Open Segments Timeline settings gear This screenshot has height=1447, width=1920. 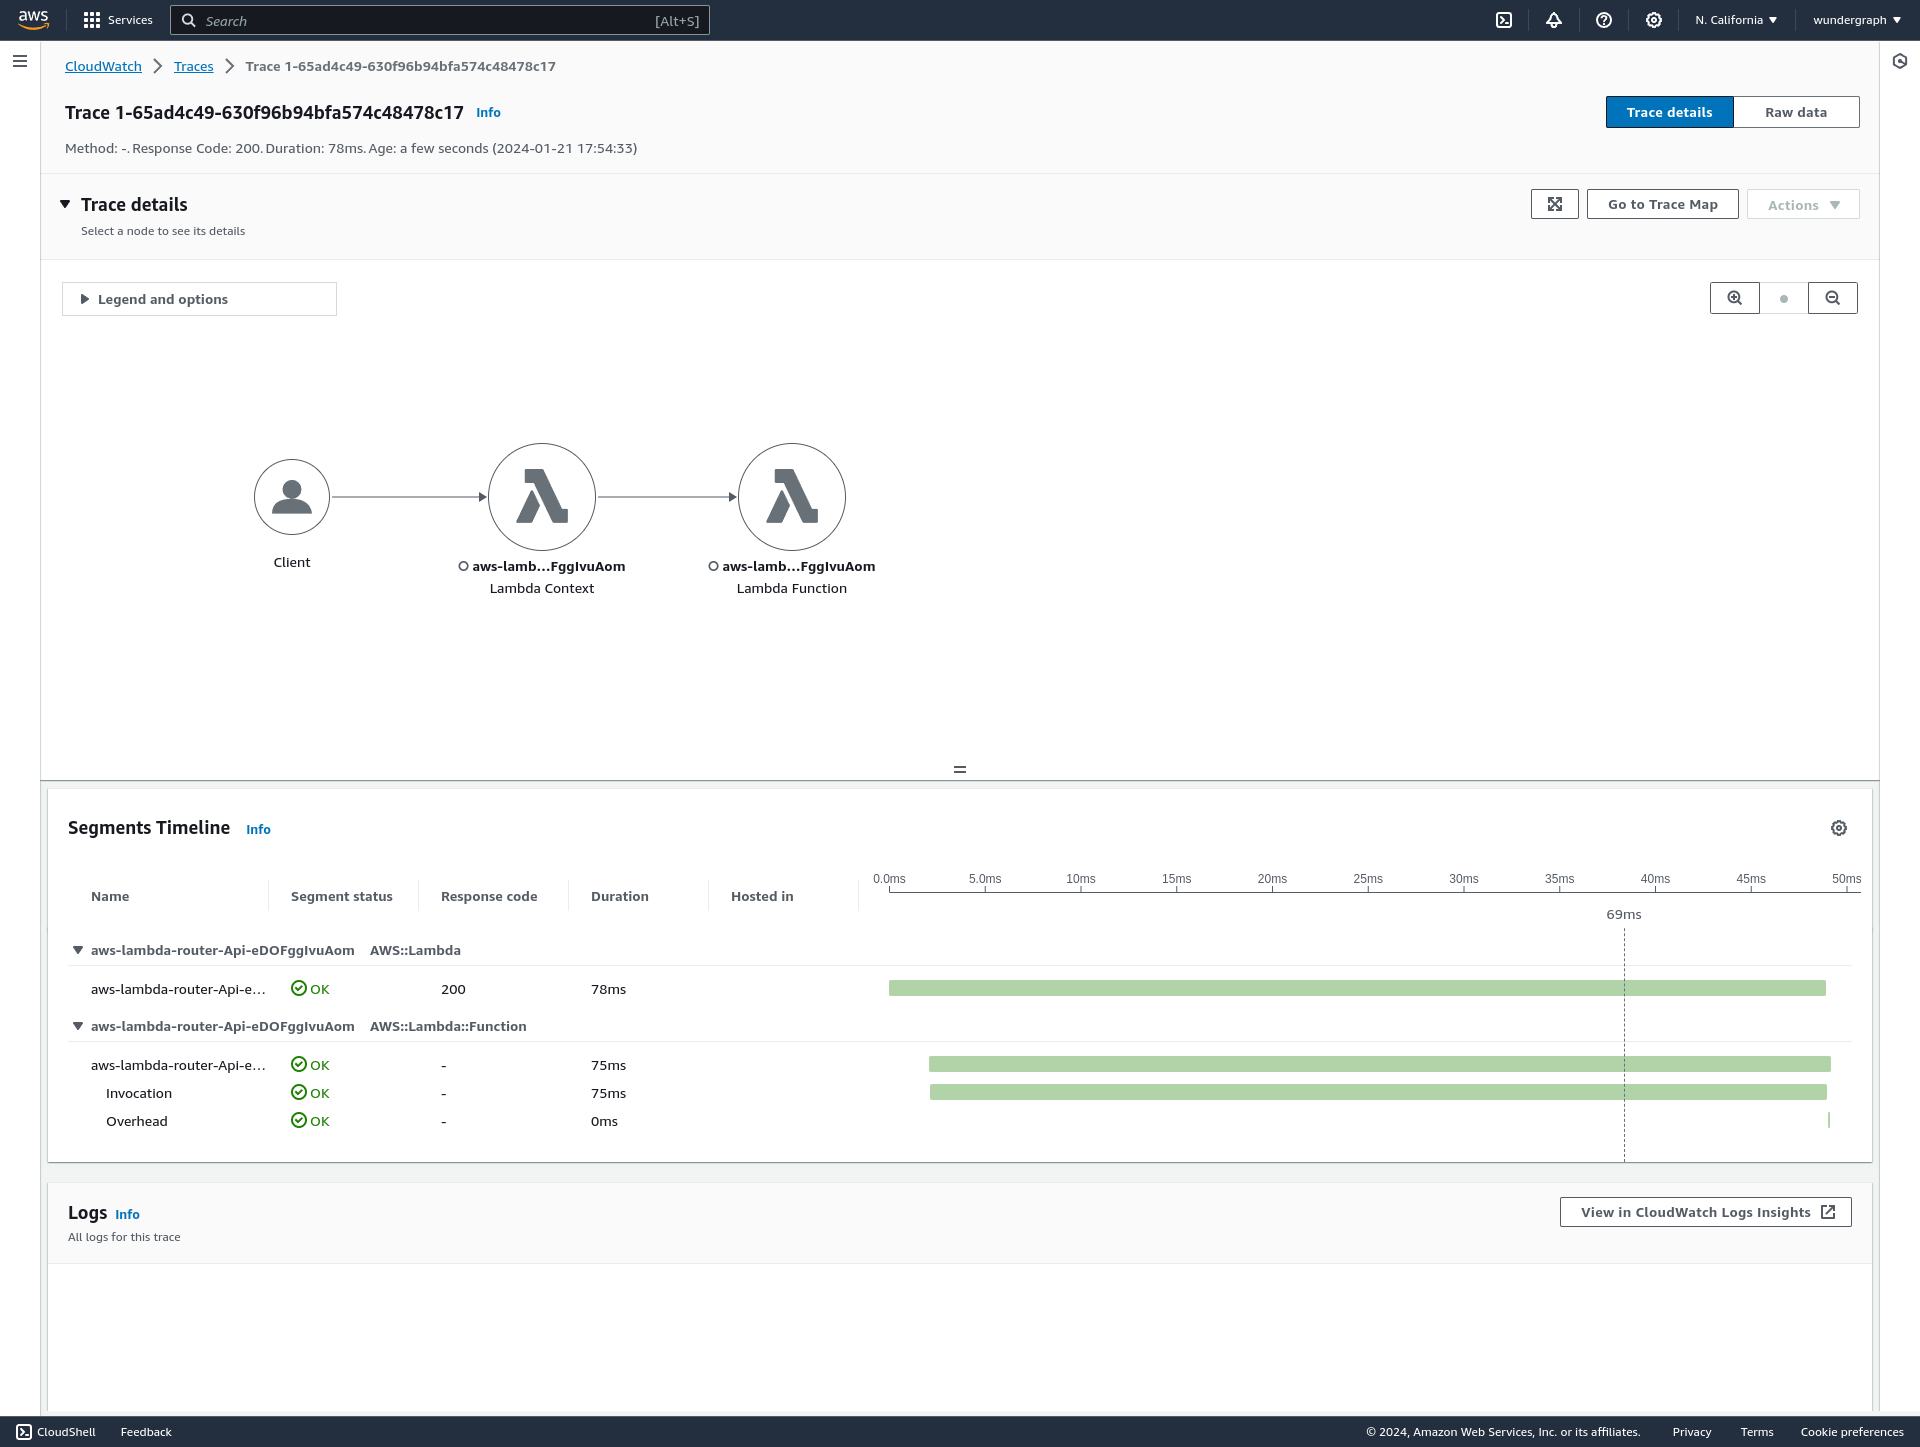pos(1840,828)
